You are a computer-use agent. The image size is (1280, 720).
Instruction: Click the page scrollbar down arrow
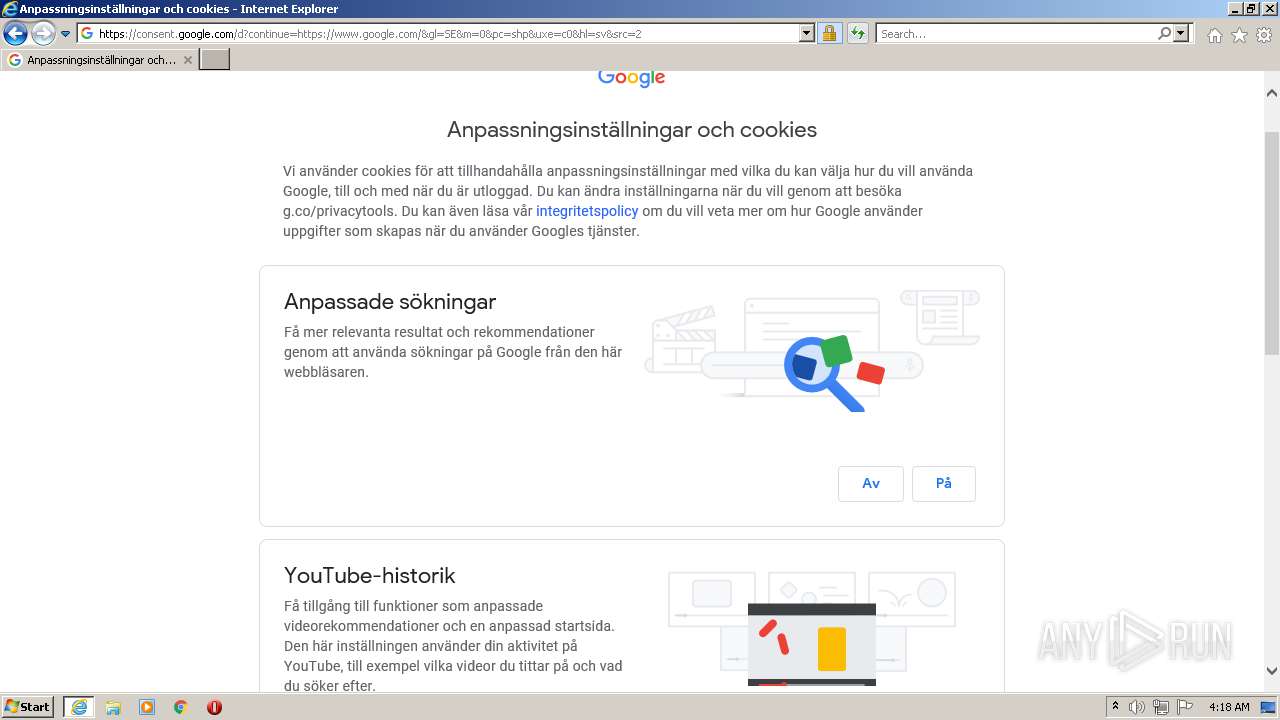1272,671
